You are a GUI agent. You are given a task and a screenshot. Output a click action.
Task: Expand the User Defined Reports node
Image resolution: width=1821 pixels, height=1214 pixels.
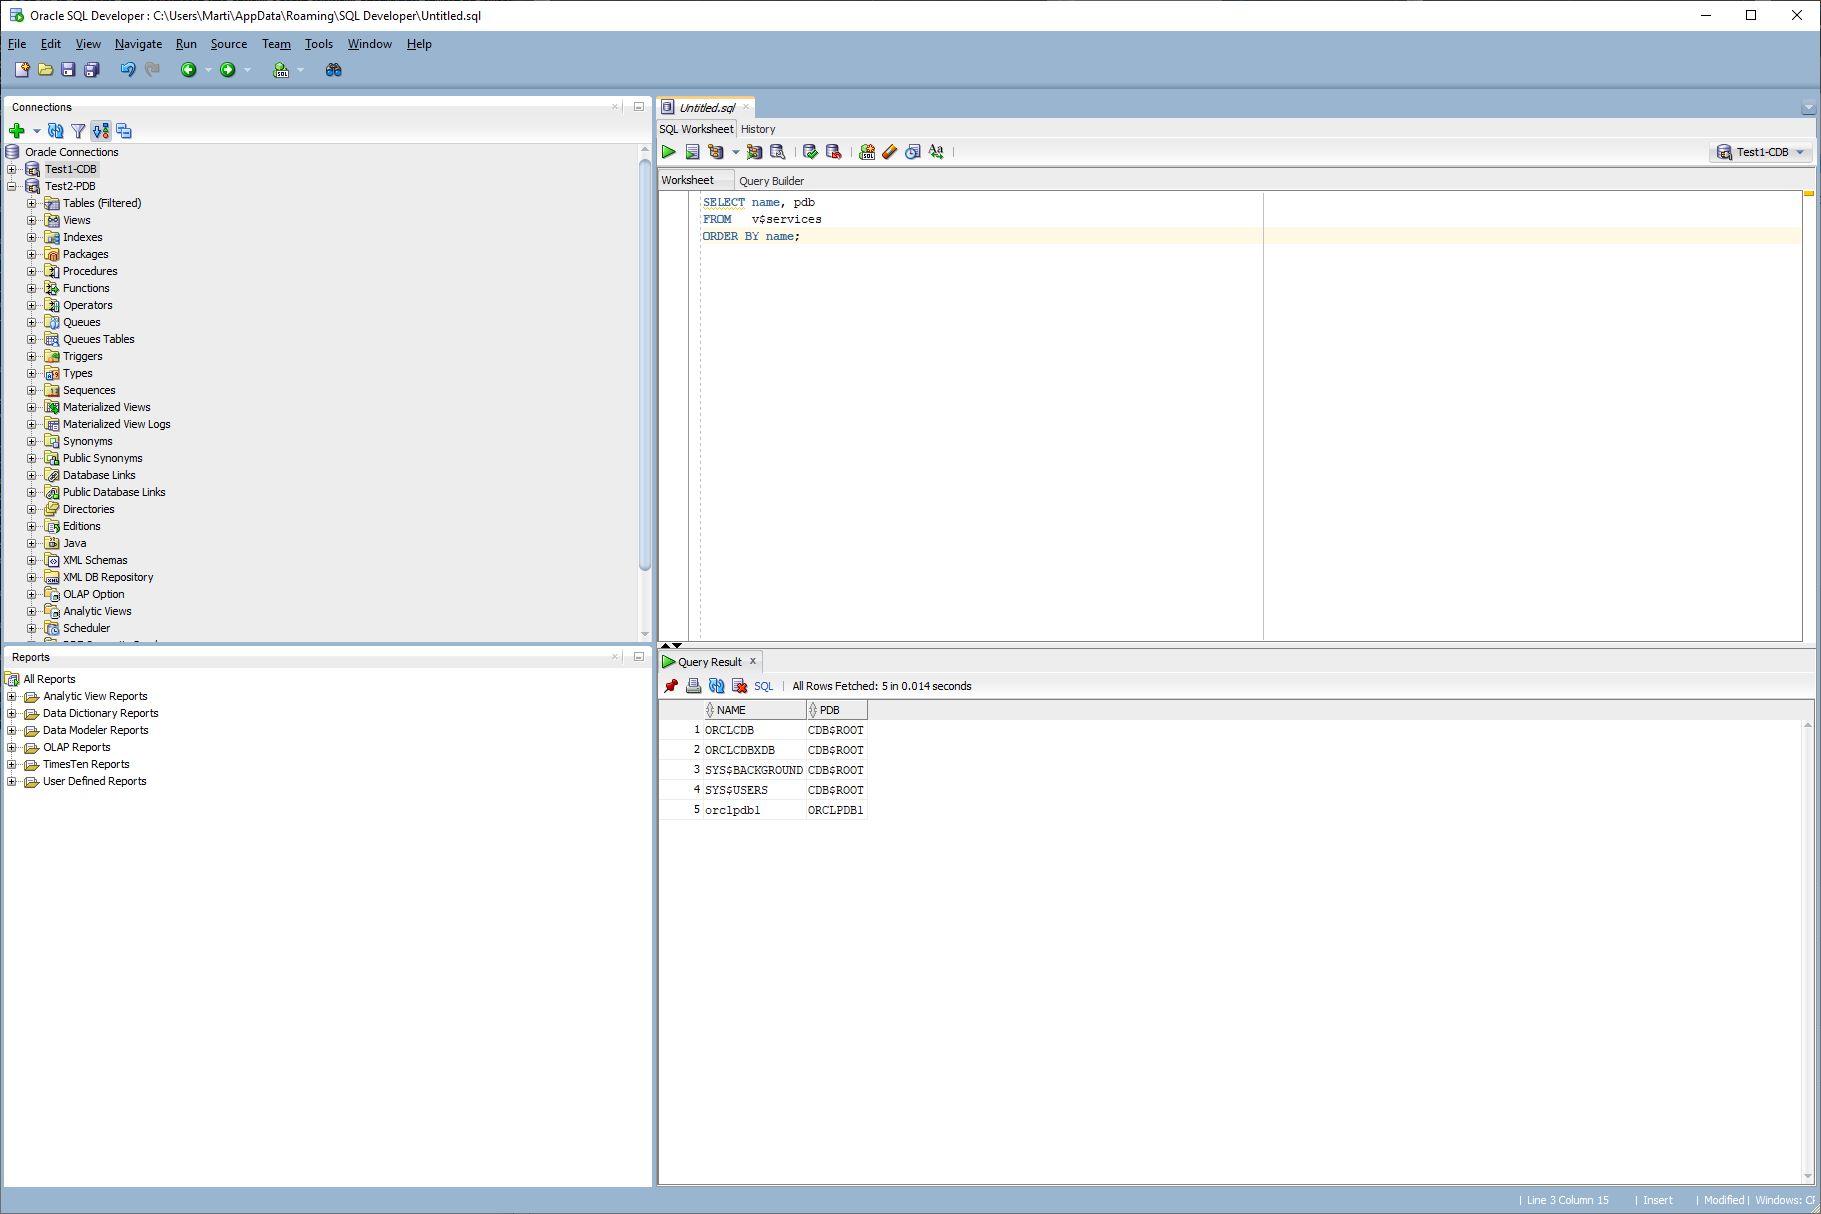coord(12,781)
